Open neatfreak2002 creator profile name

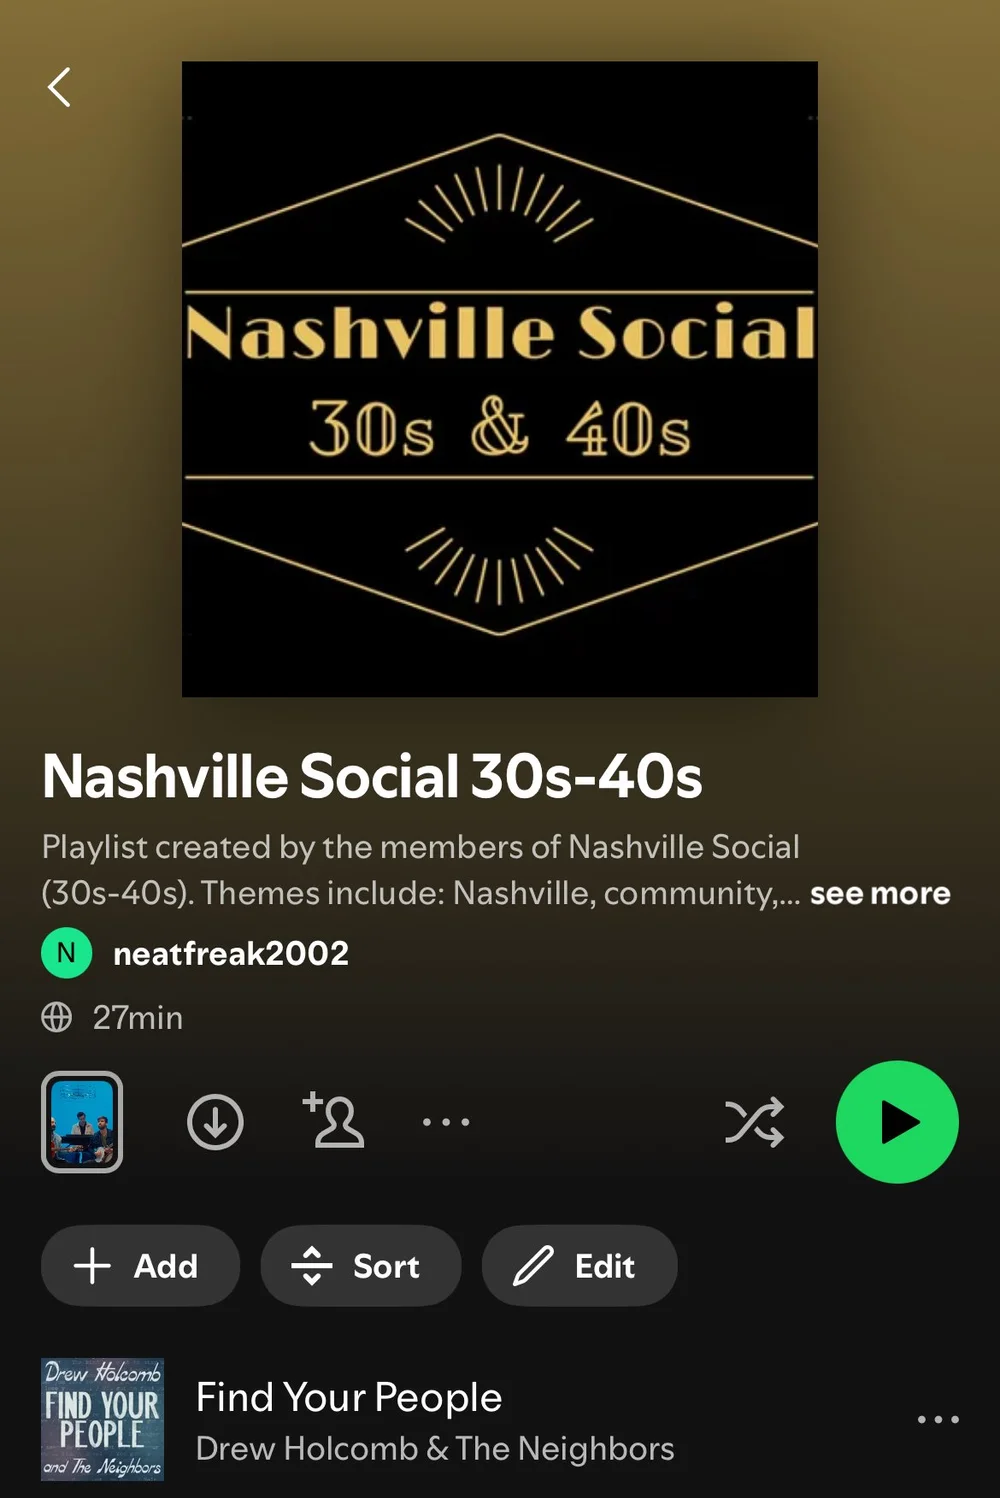tap(231, 953)
